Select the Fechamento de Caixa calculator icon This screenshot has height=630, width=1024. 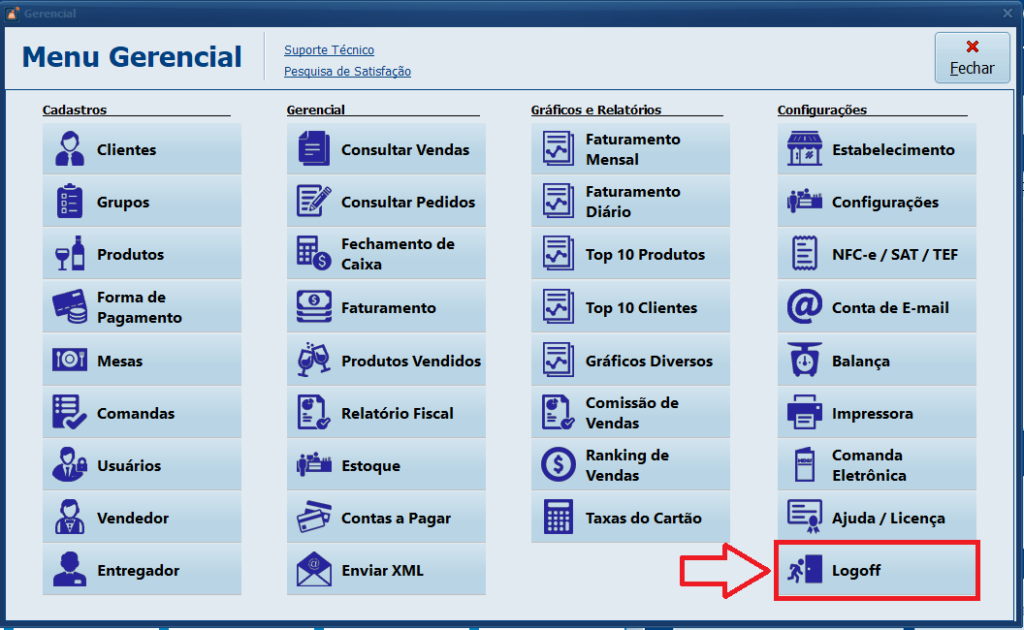pyautogui.click(x=314, y=254)
